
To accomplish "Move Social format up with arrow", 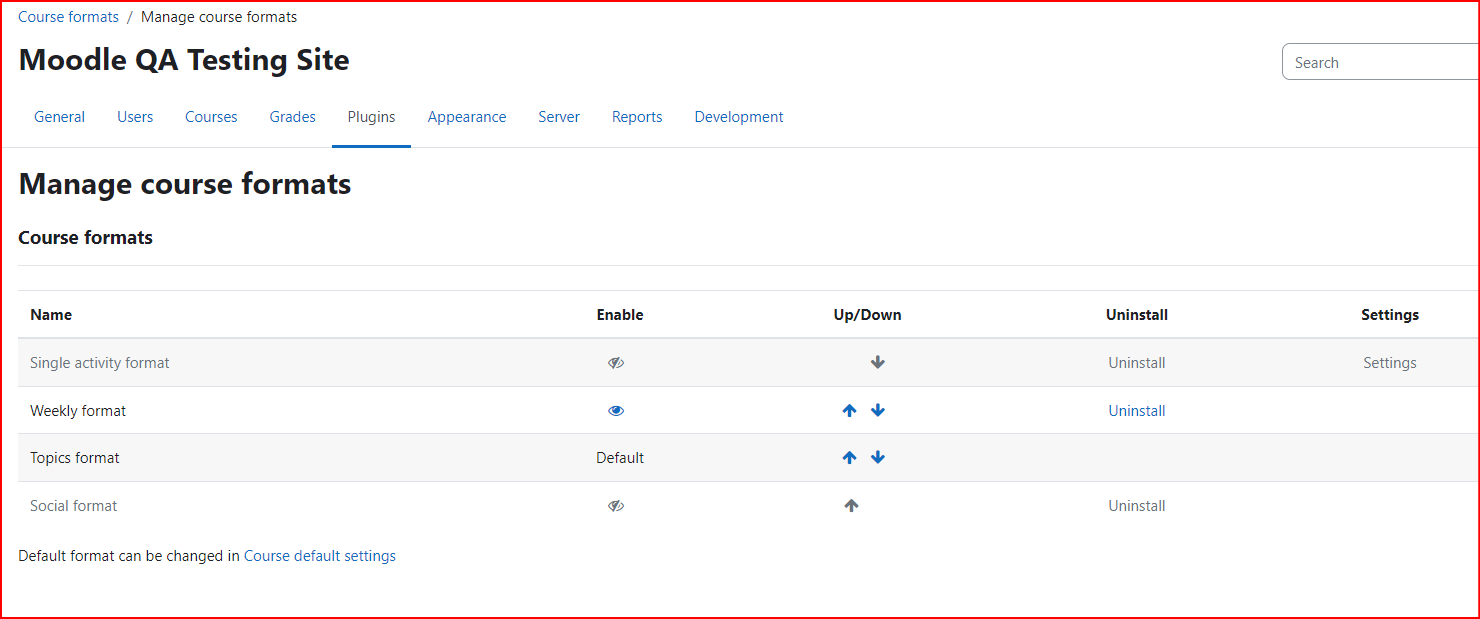I will click(851, 506).
